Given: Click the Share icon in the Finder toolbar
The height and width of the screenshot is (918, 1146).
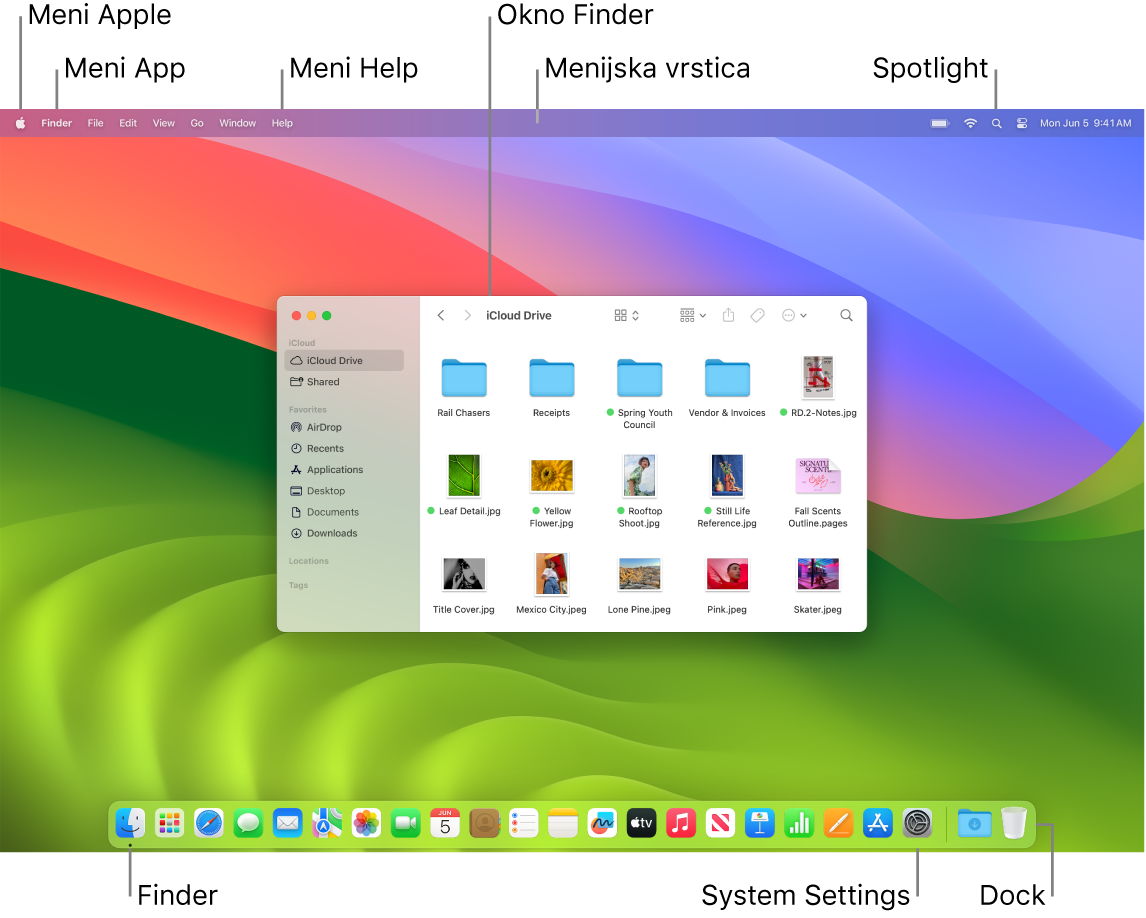Looking at the screenshot, I should point(728,314).
